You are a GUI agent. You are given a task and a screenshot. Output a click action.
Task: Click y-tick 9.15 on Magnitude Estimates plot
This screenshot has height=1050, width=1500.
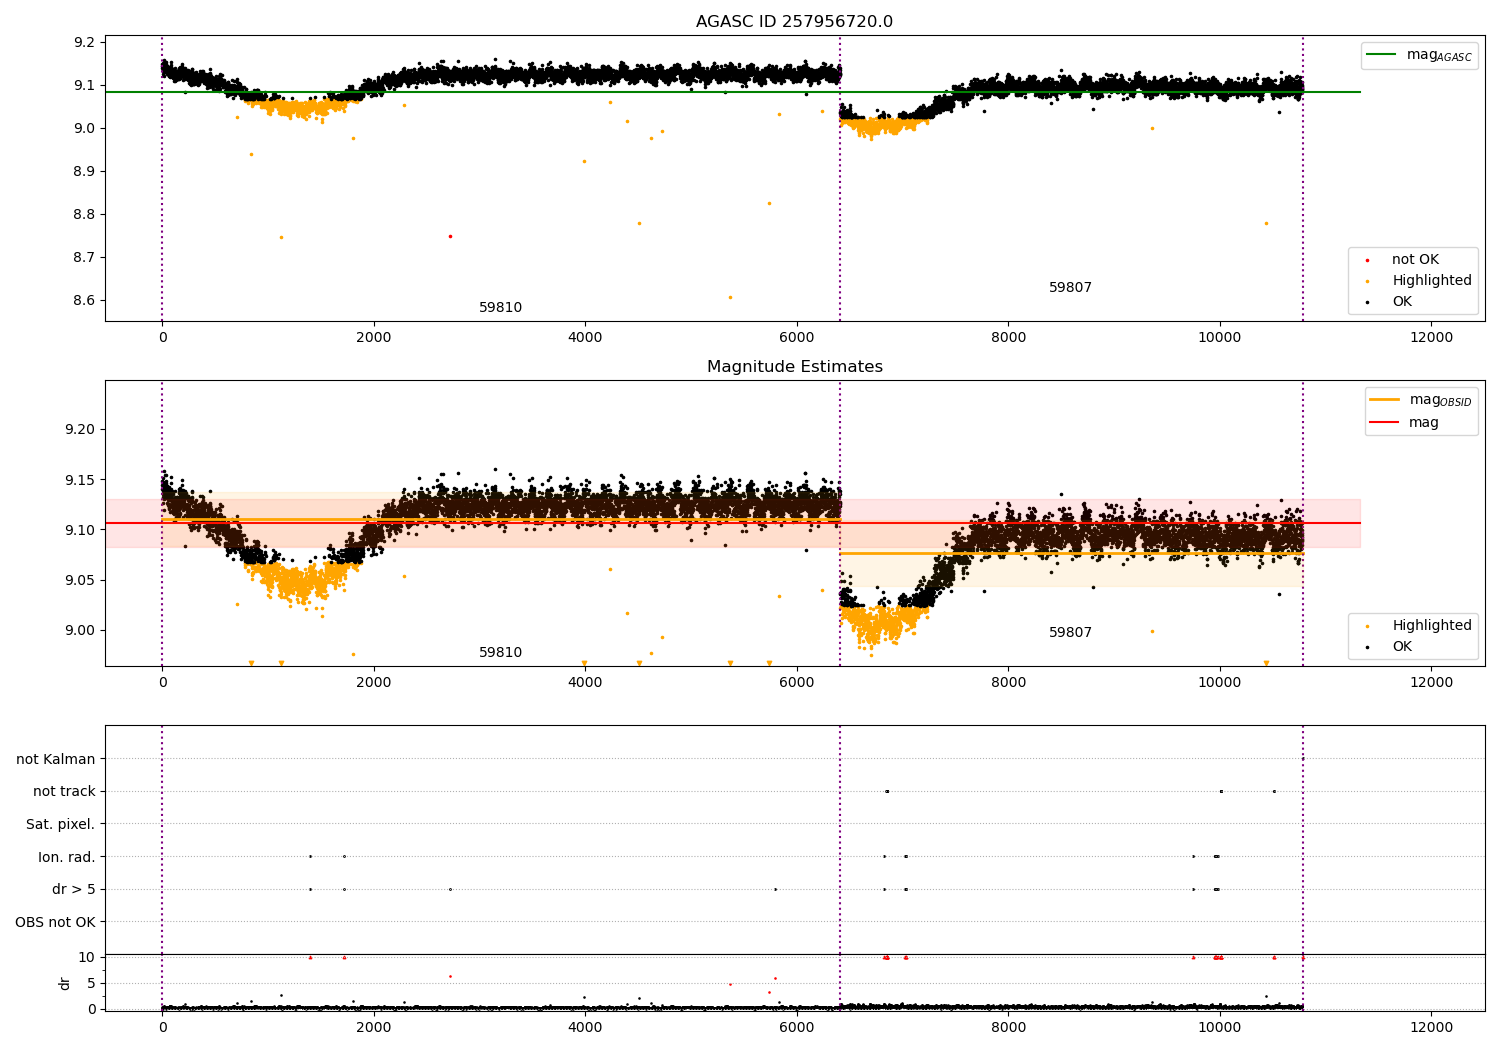(82, 480)
